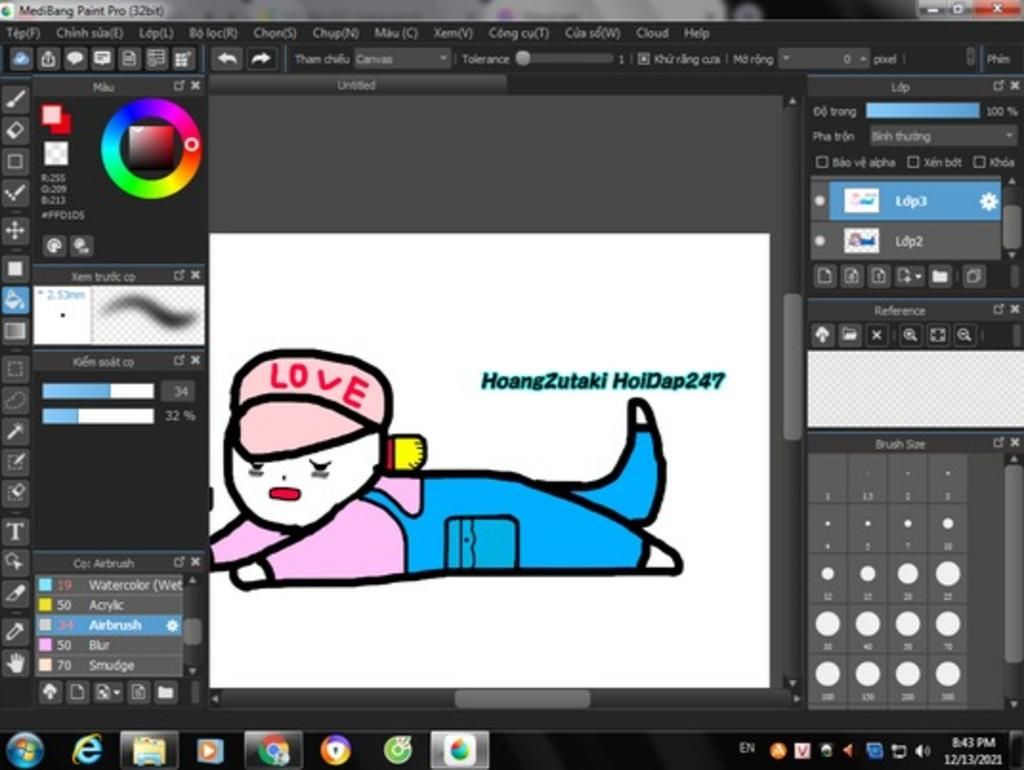Viewport: 1024px width, 770px height.
Task: Toggle Xén bớt checkbox
Action: (x=913, y=162)
